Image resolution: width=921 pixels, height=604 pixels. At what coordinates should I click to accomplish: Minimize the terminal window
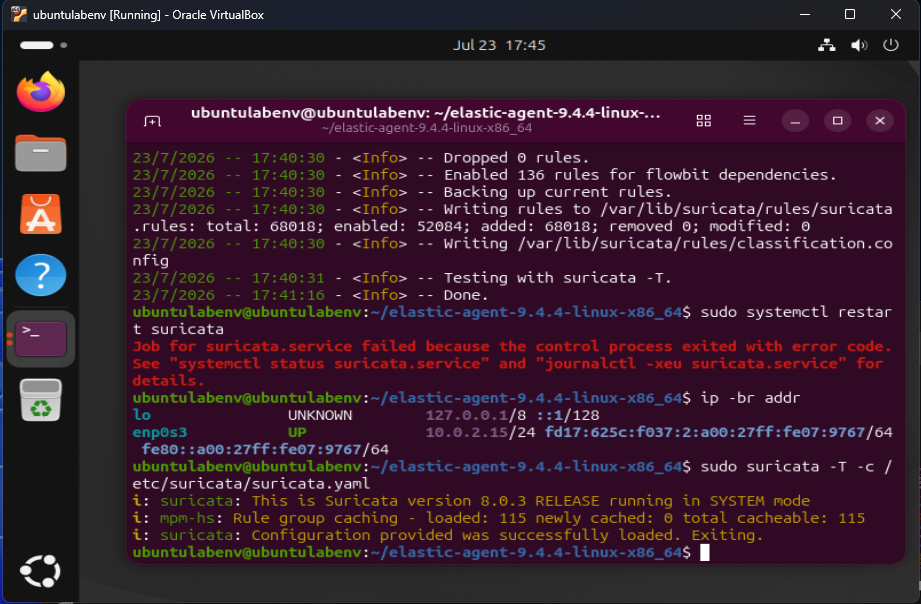[x=795, y=121]
